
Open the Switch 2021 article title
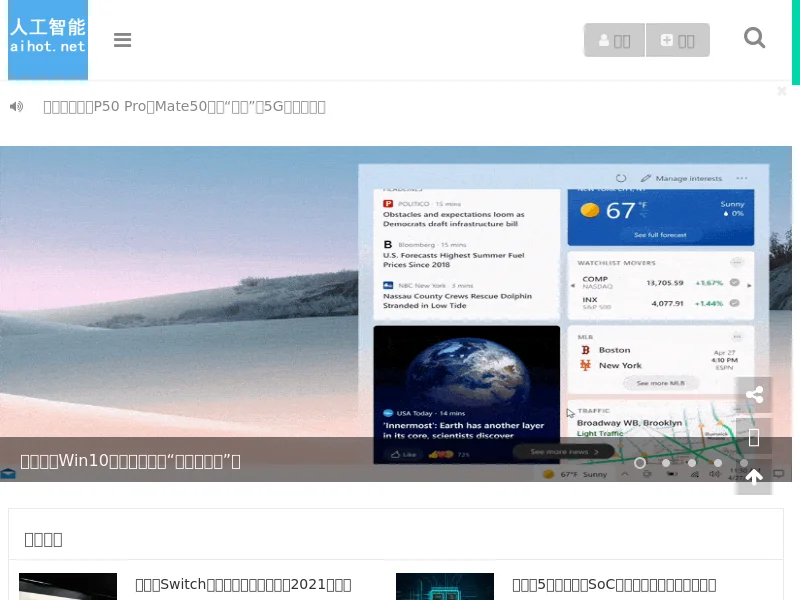coord(243,584)
